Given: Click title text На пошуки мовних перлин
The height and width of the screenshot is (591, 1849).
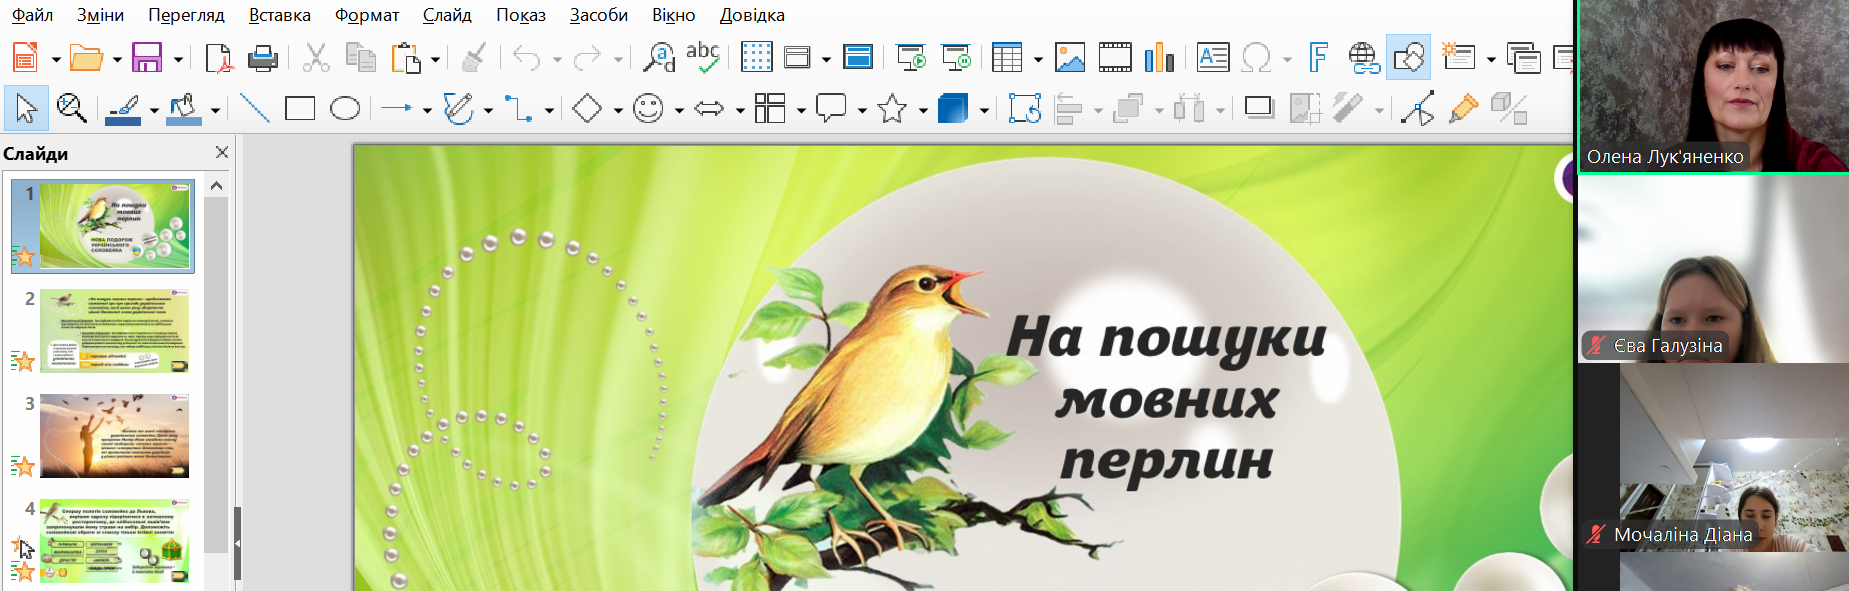Looking at the screenshot, I should (x=1166, y=399).
